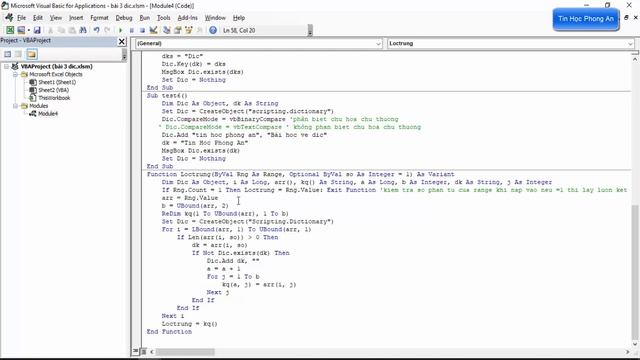Open the Insert object dropdown arrow in toolbar

[x=29, y=30]
